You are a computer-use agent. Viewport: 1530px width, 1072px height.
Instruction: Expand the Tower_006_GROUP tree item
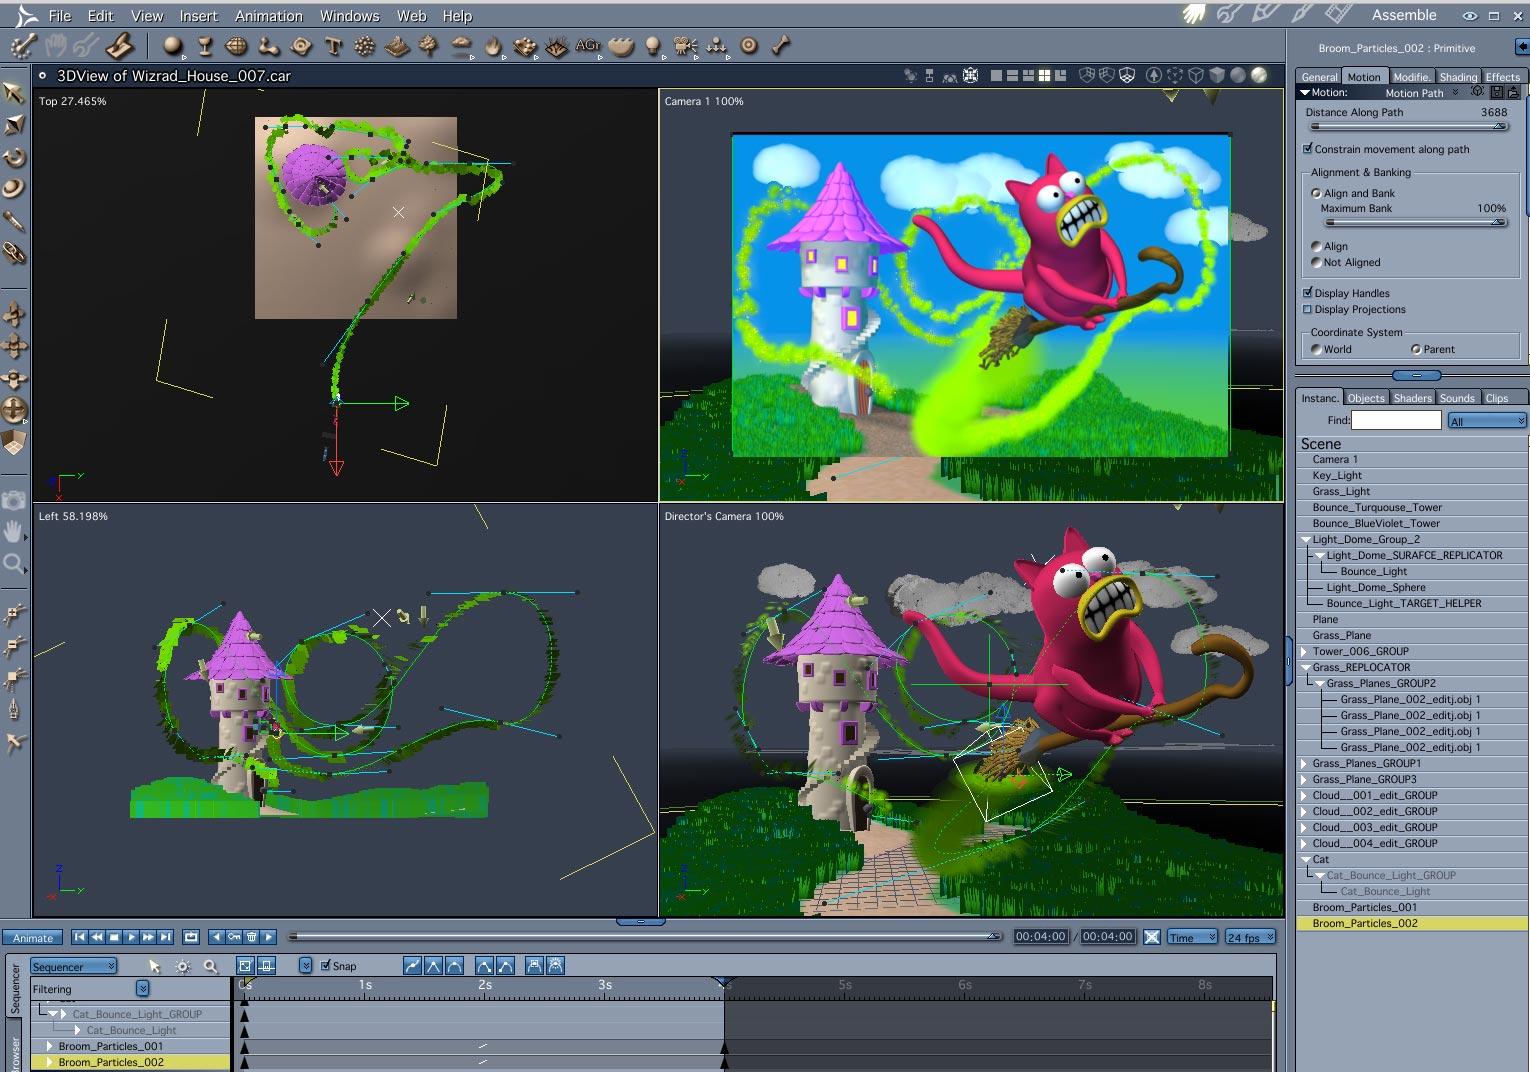coord(1304,651)
